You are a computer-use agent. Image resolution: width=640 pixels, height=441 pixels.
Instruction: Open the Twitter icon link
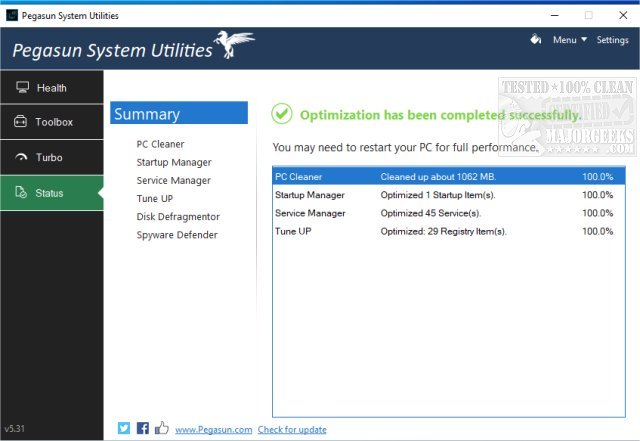point(124,428)
